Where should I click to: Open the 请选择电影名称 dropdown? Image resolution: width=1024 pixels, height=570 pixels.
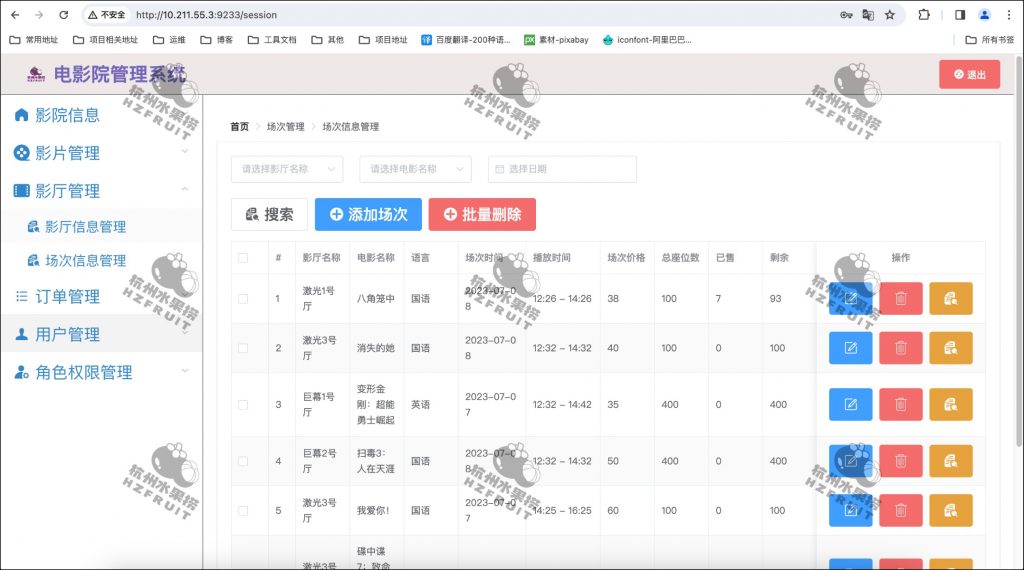415,169
